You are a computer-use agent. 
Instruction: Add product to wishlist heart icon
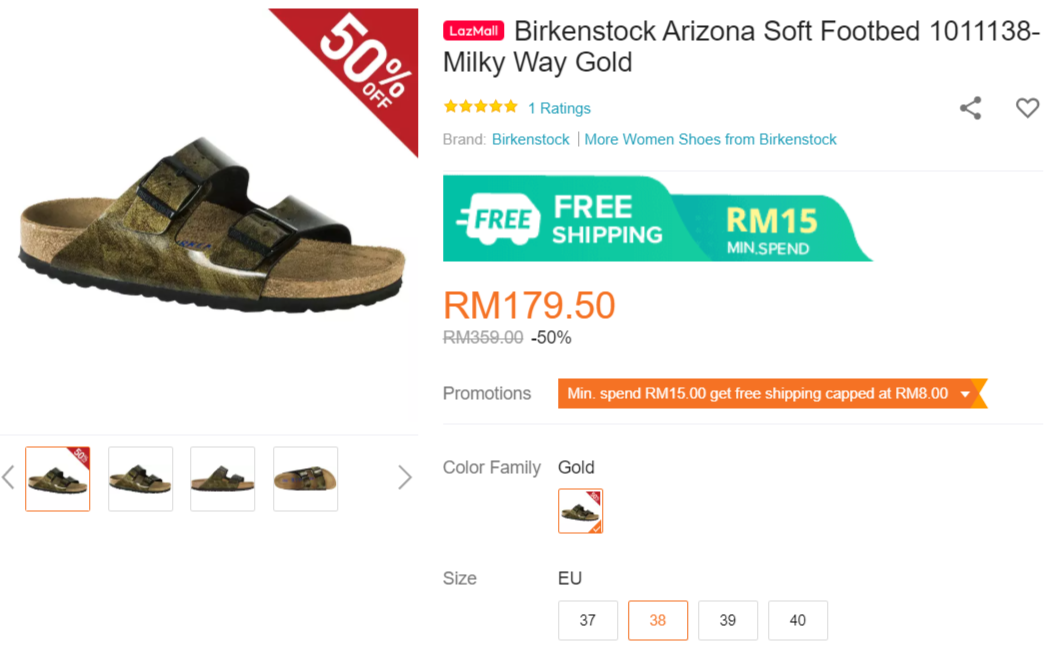tap(1027, 108)
